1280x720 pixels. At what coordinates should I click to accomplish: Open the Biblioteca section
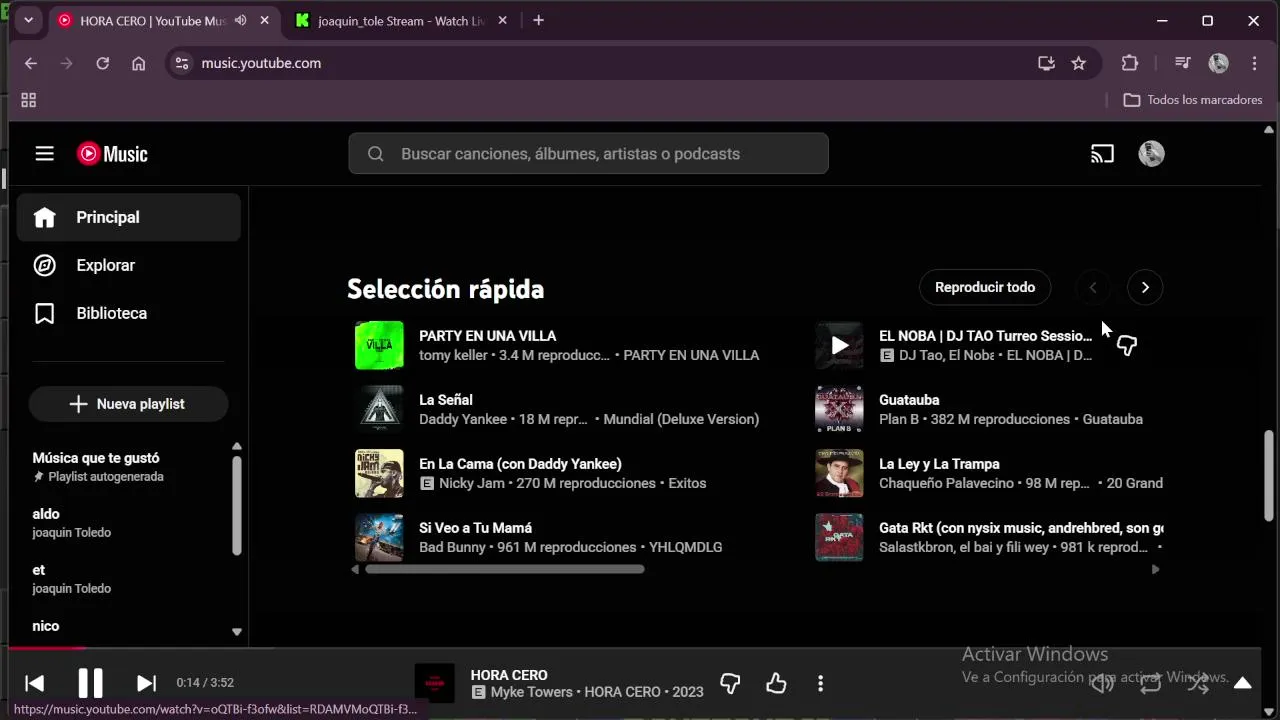click(x=129, y=313)
